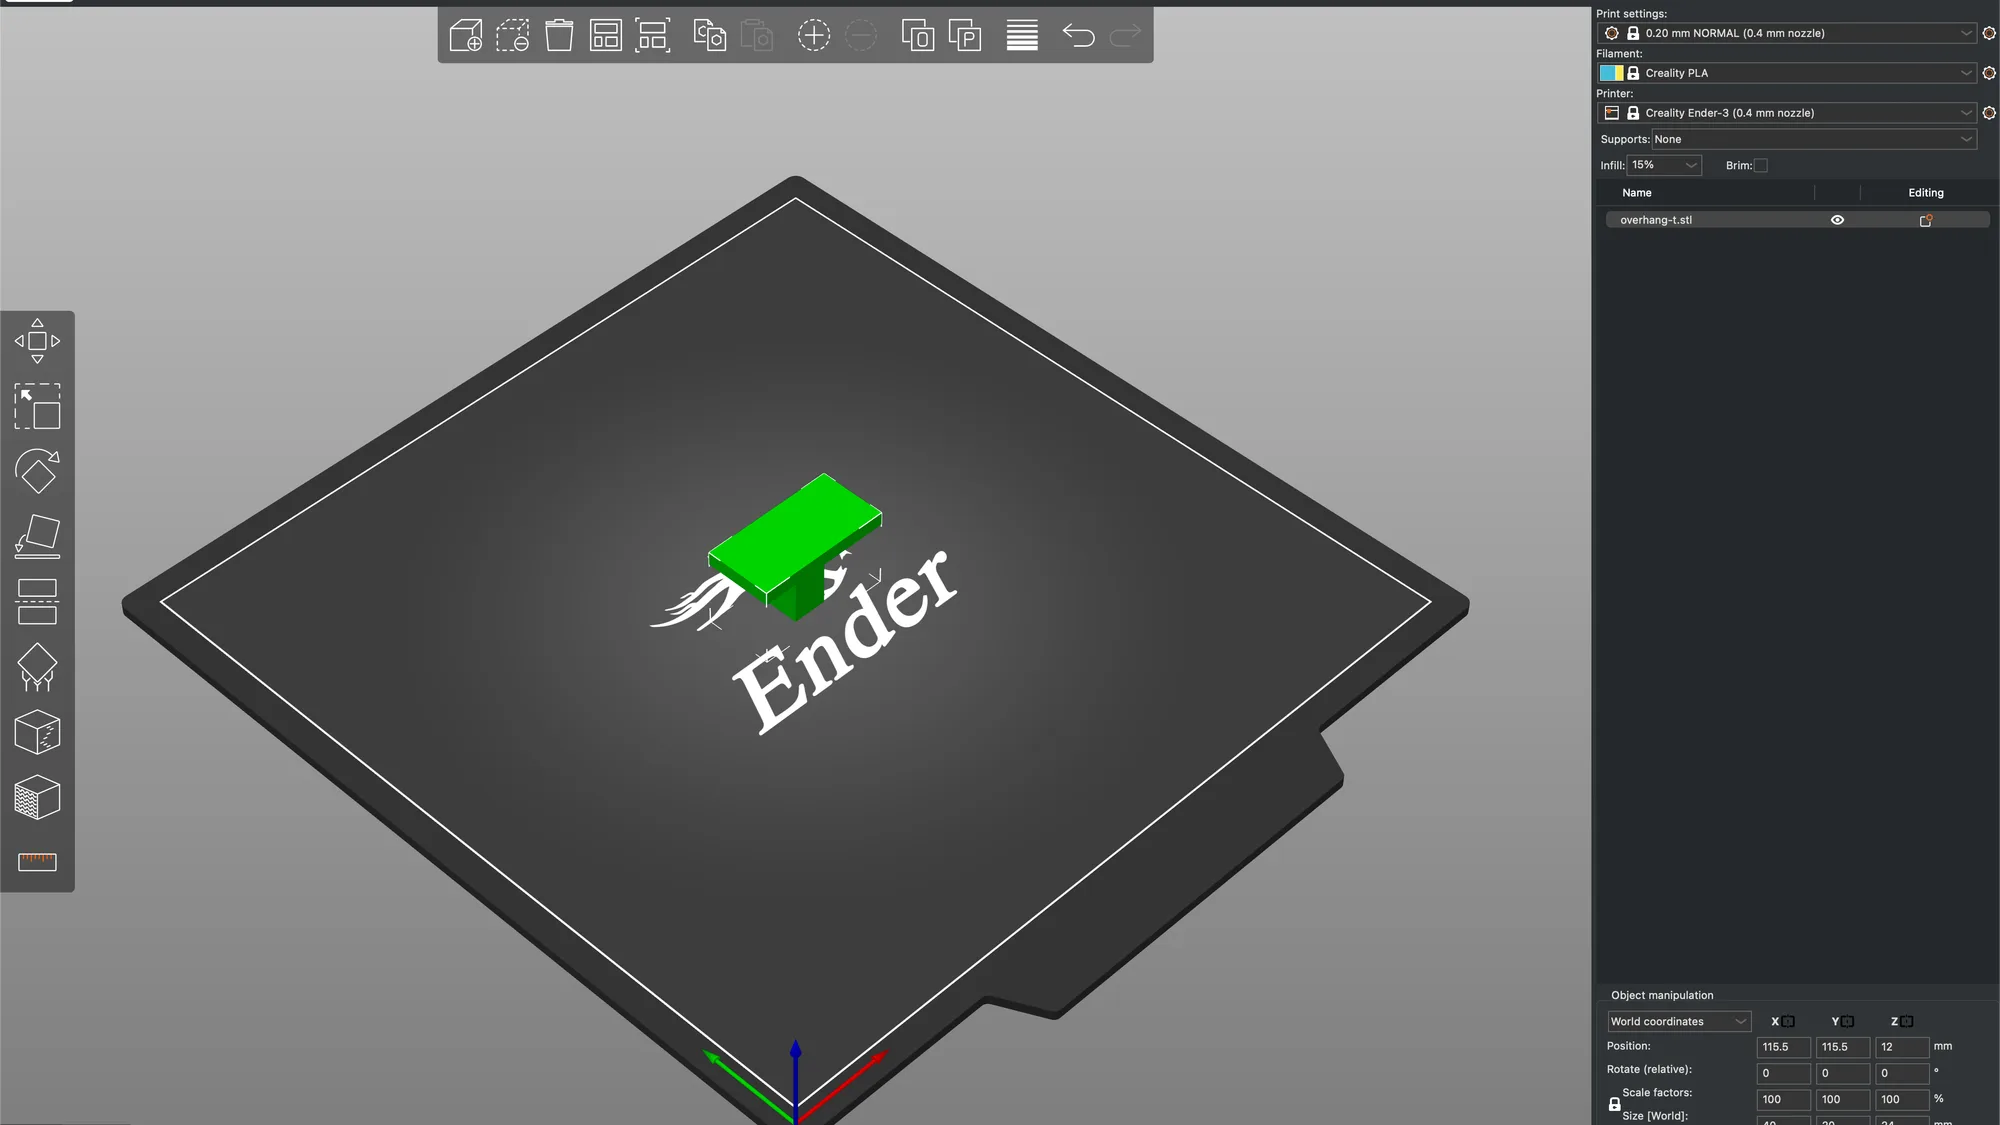Click the Split to objects icon
Screen dimensions: 2000x1125
[918, 36]
